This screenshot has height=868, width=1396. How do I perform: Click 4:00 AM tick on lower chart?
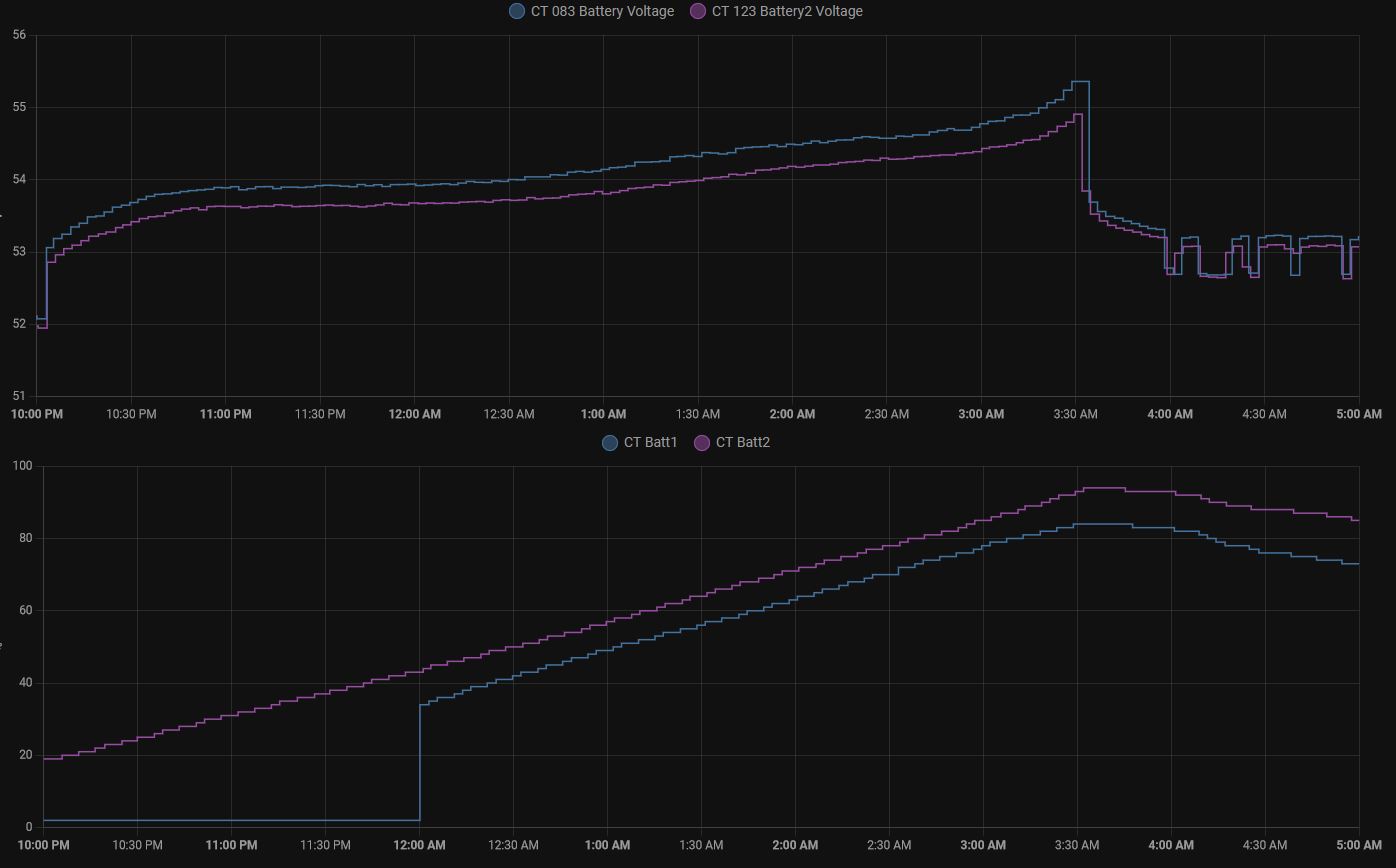coord(1171,845)
